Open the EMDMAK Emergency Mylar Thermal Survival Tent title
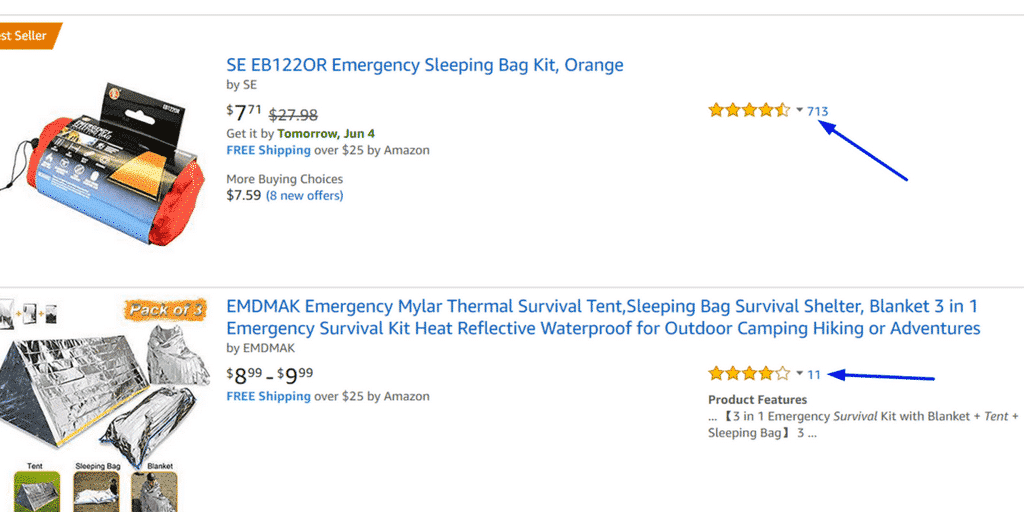The image size is (1024, 512). (603, 317)
